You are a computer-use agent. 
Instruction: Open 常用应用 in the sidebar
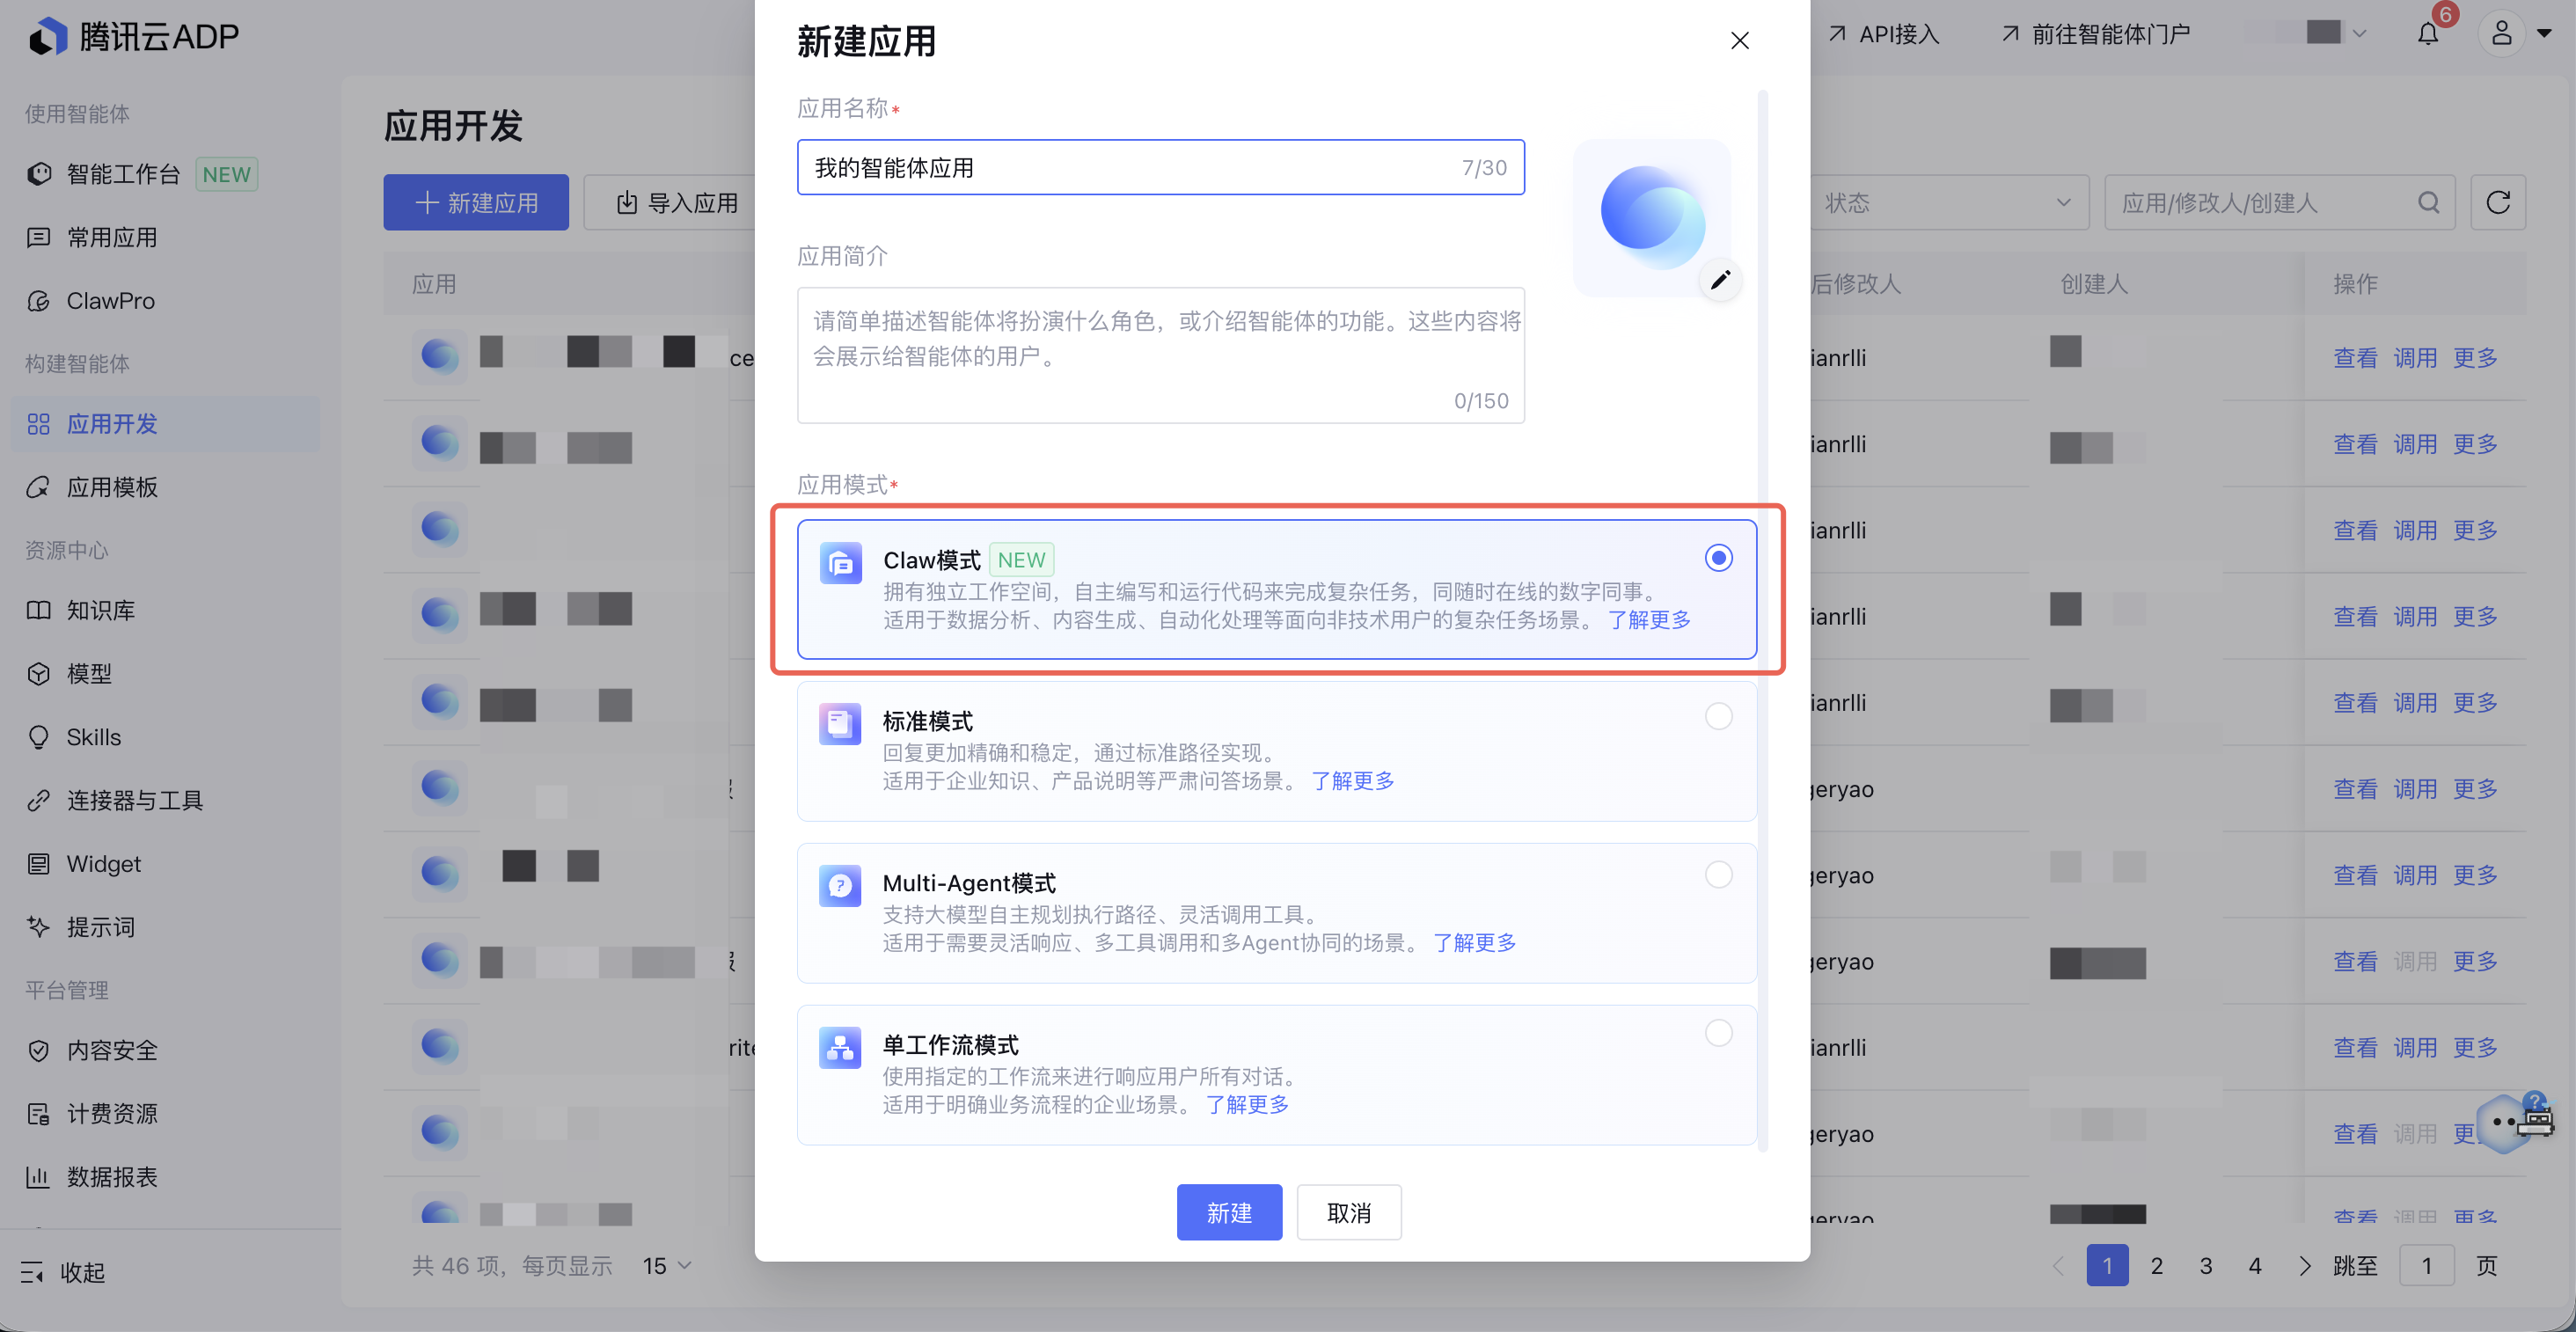pos(112,237)
